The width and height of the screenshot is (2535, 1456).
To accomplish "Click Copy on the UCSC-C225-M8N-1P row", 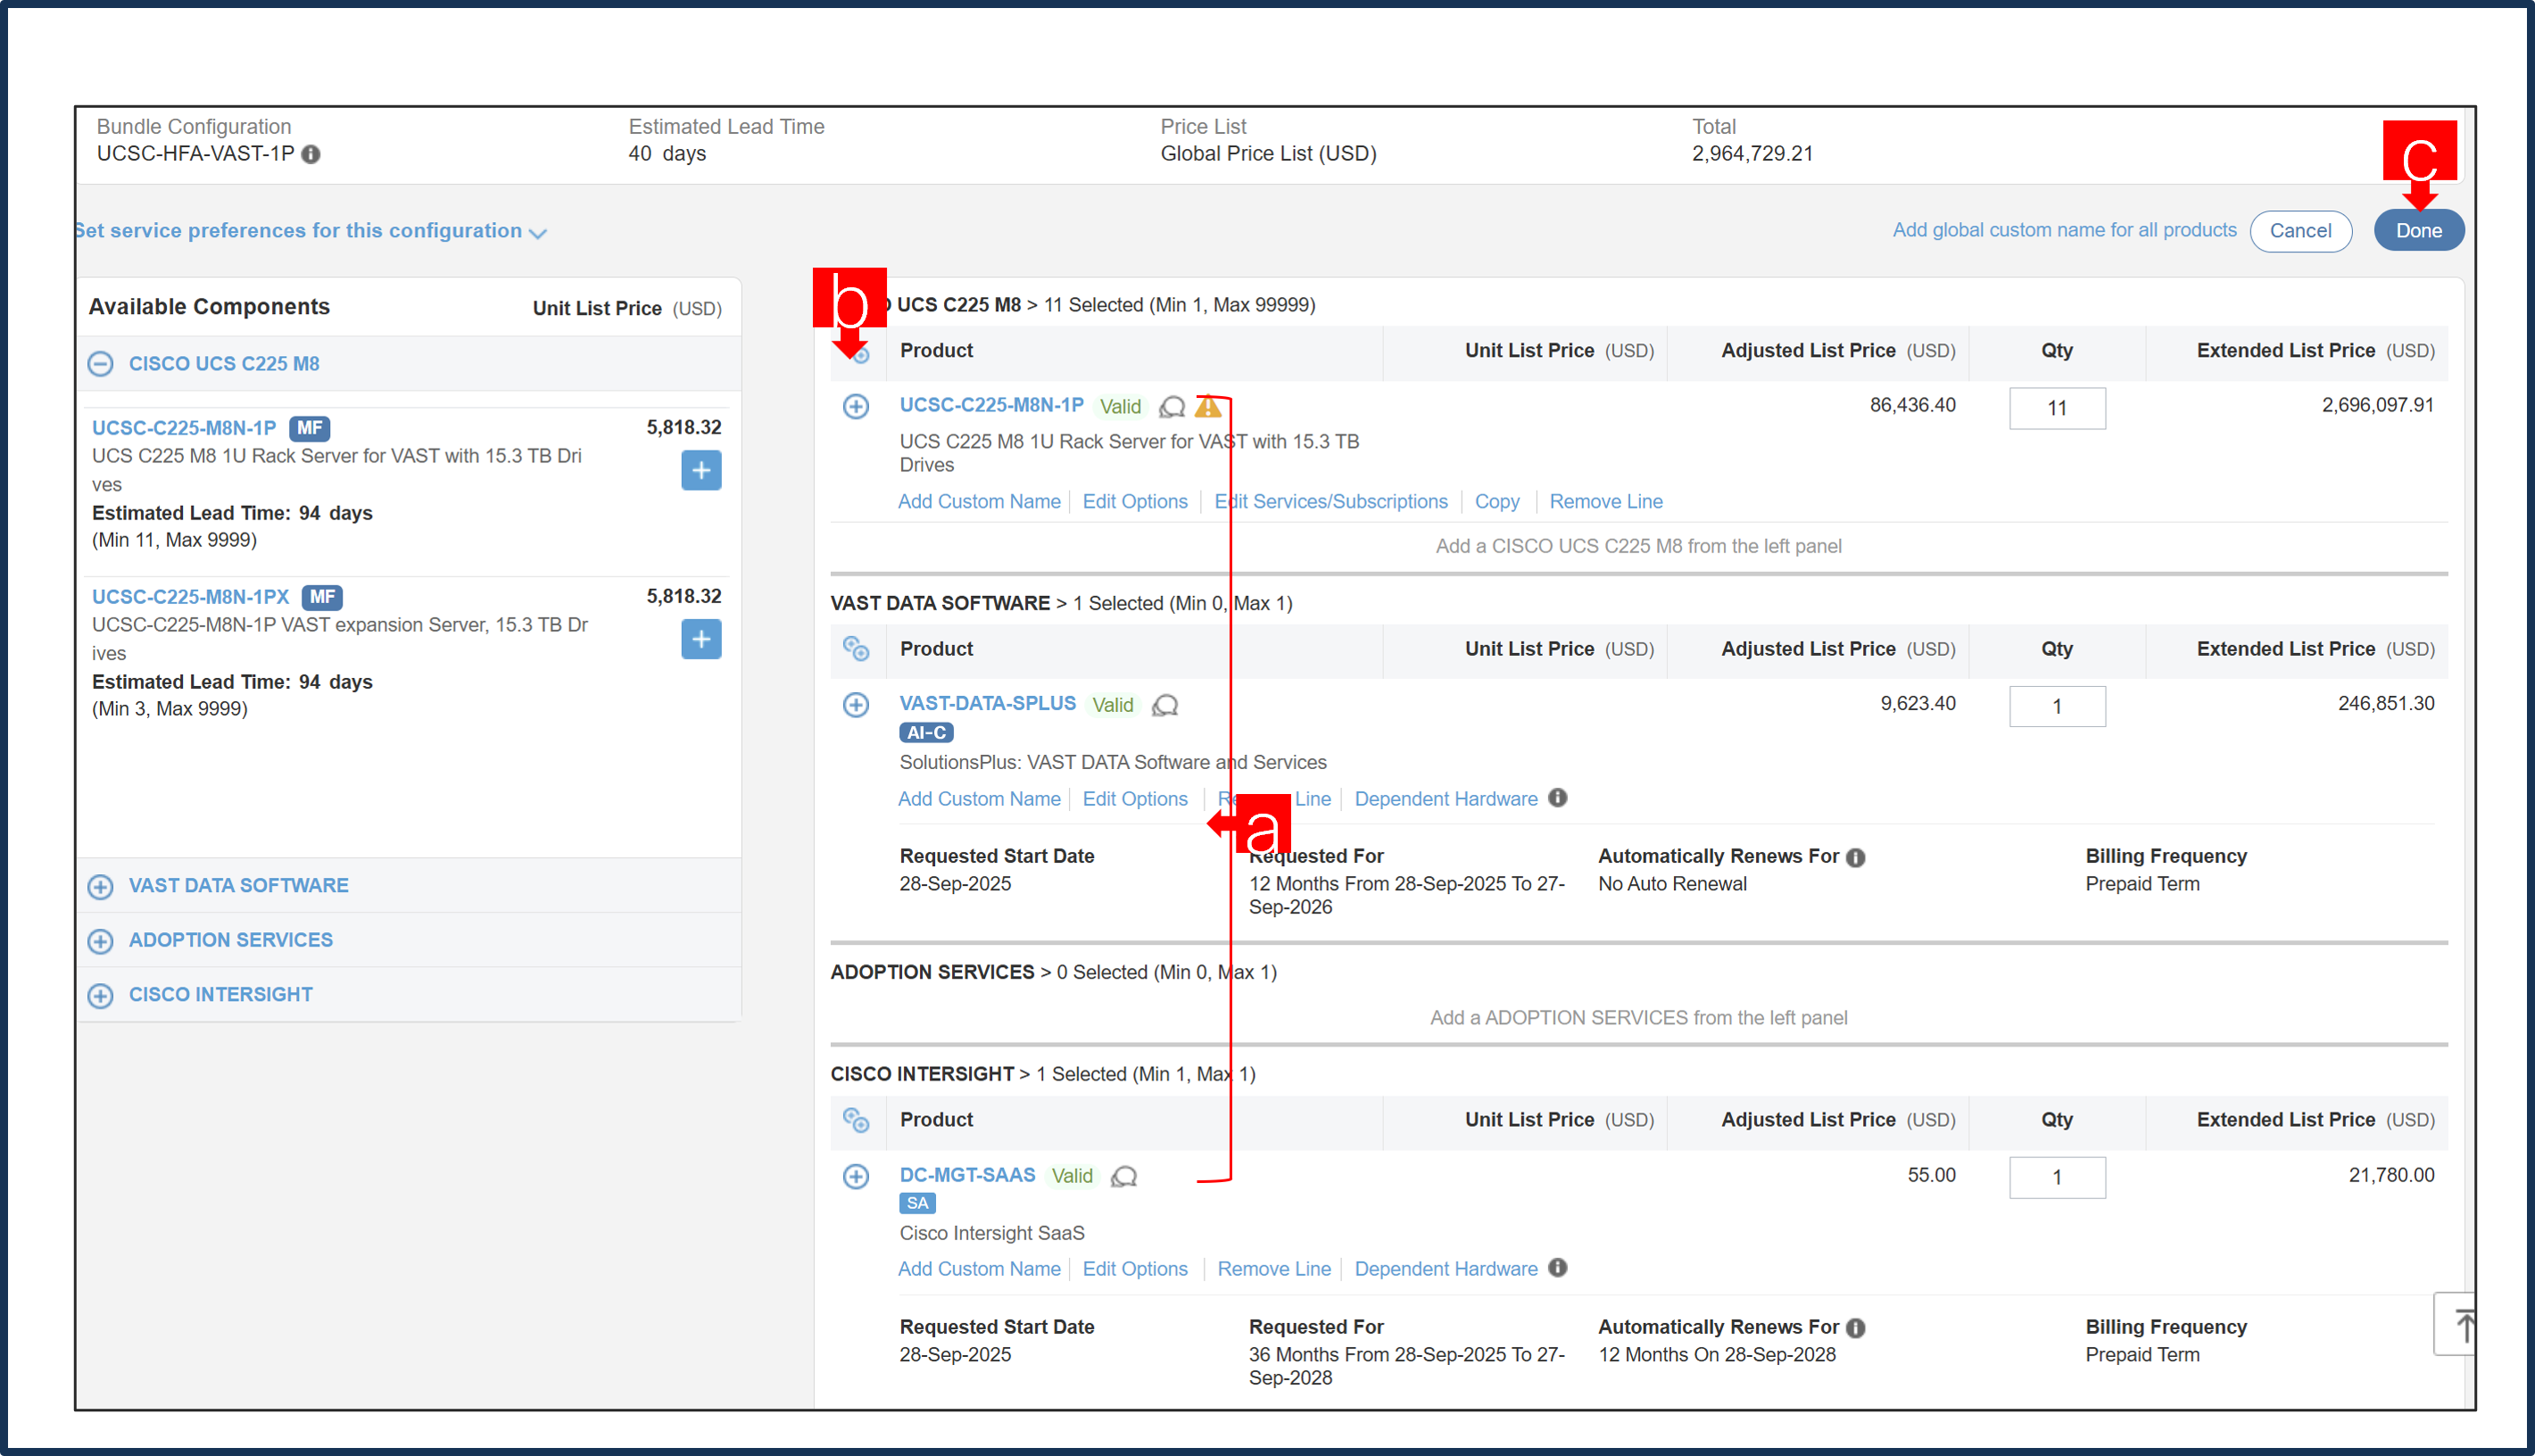I will [x=1497, y=501].
